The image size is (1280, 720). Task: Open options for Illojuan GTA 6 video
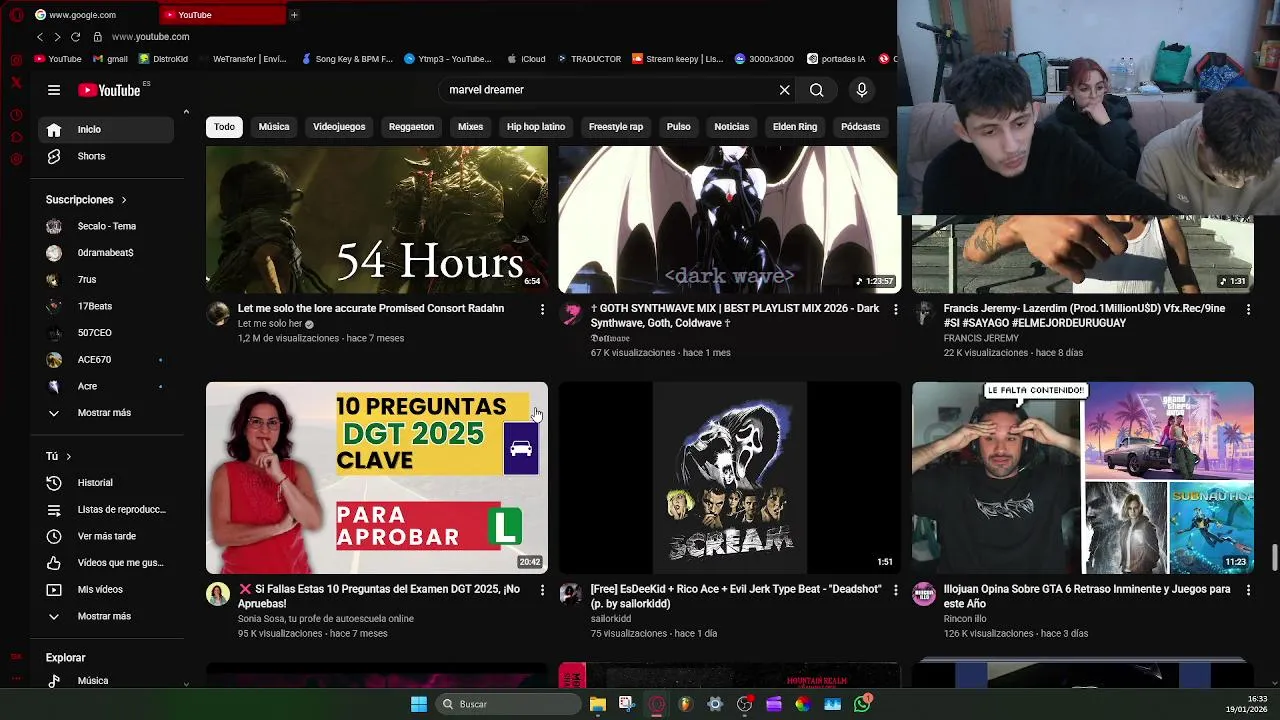pos(1248,591)
